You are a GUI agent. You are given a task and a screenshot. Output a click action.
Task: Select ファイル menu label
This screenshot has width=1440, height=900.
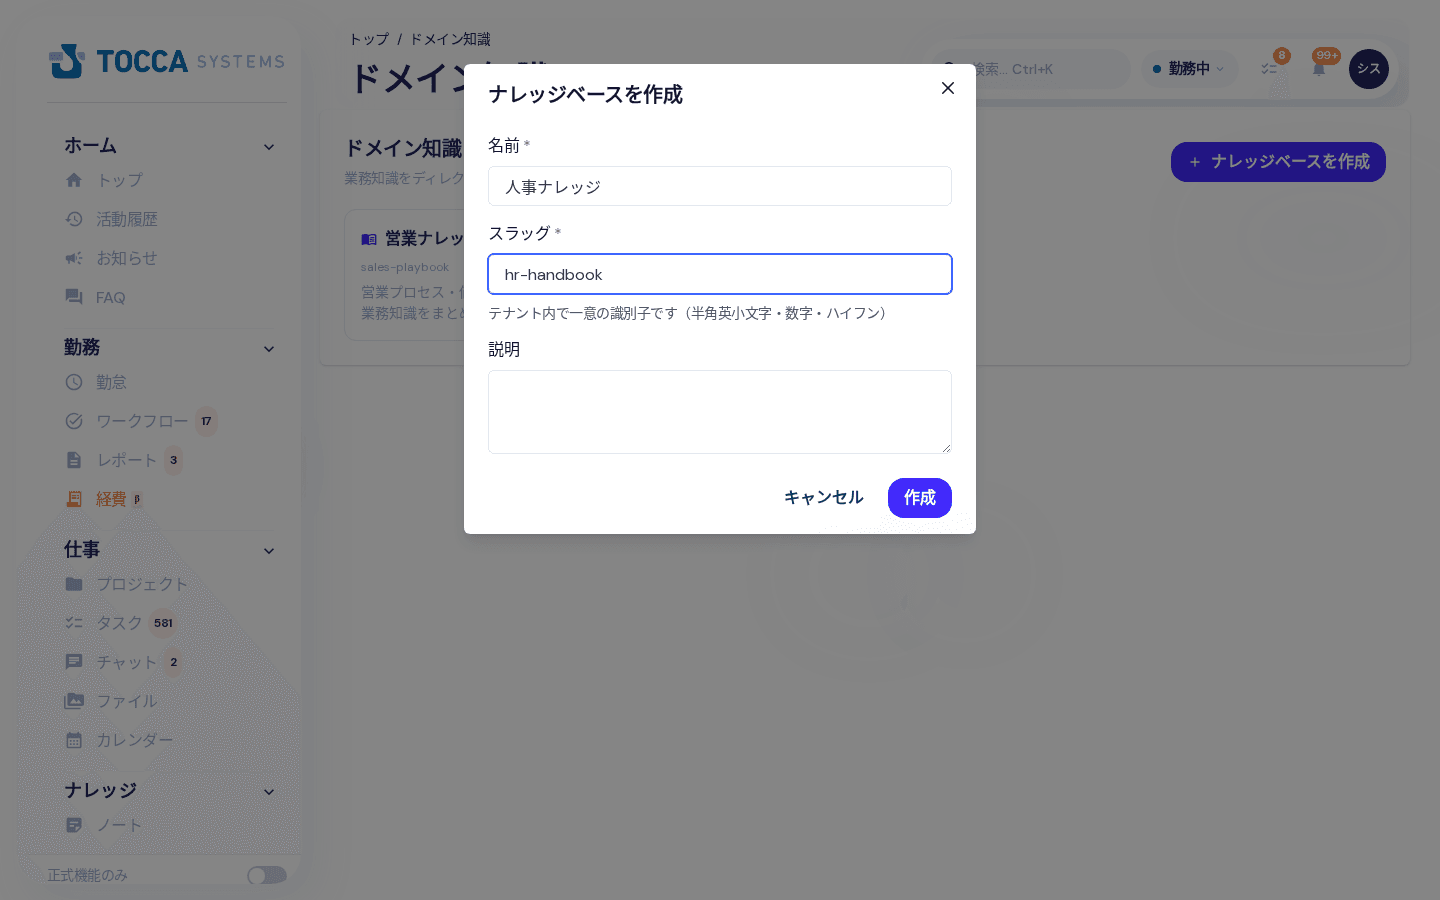[127, 701]
